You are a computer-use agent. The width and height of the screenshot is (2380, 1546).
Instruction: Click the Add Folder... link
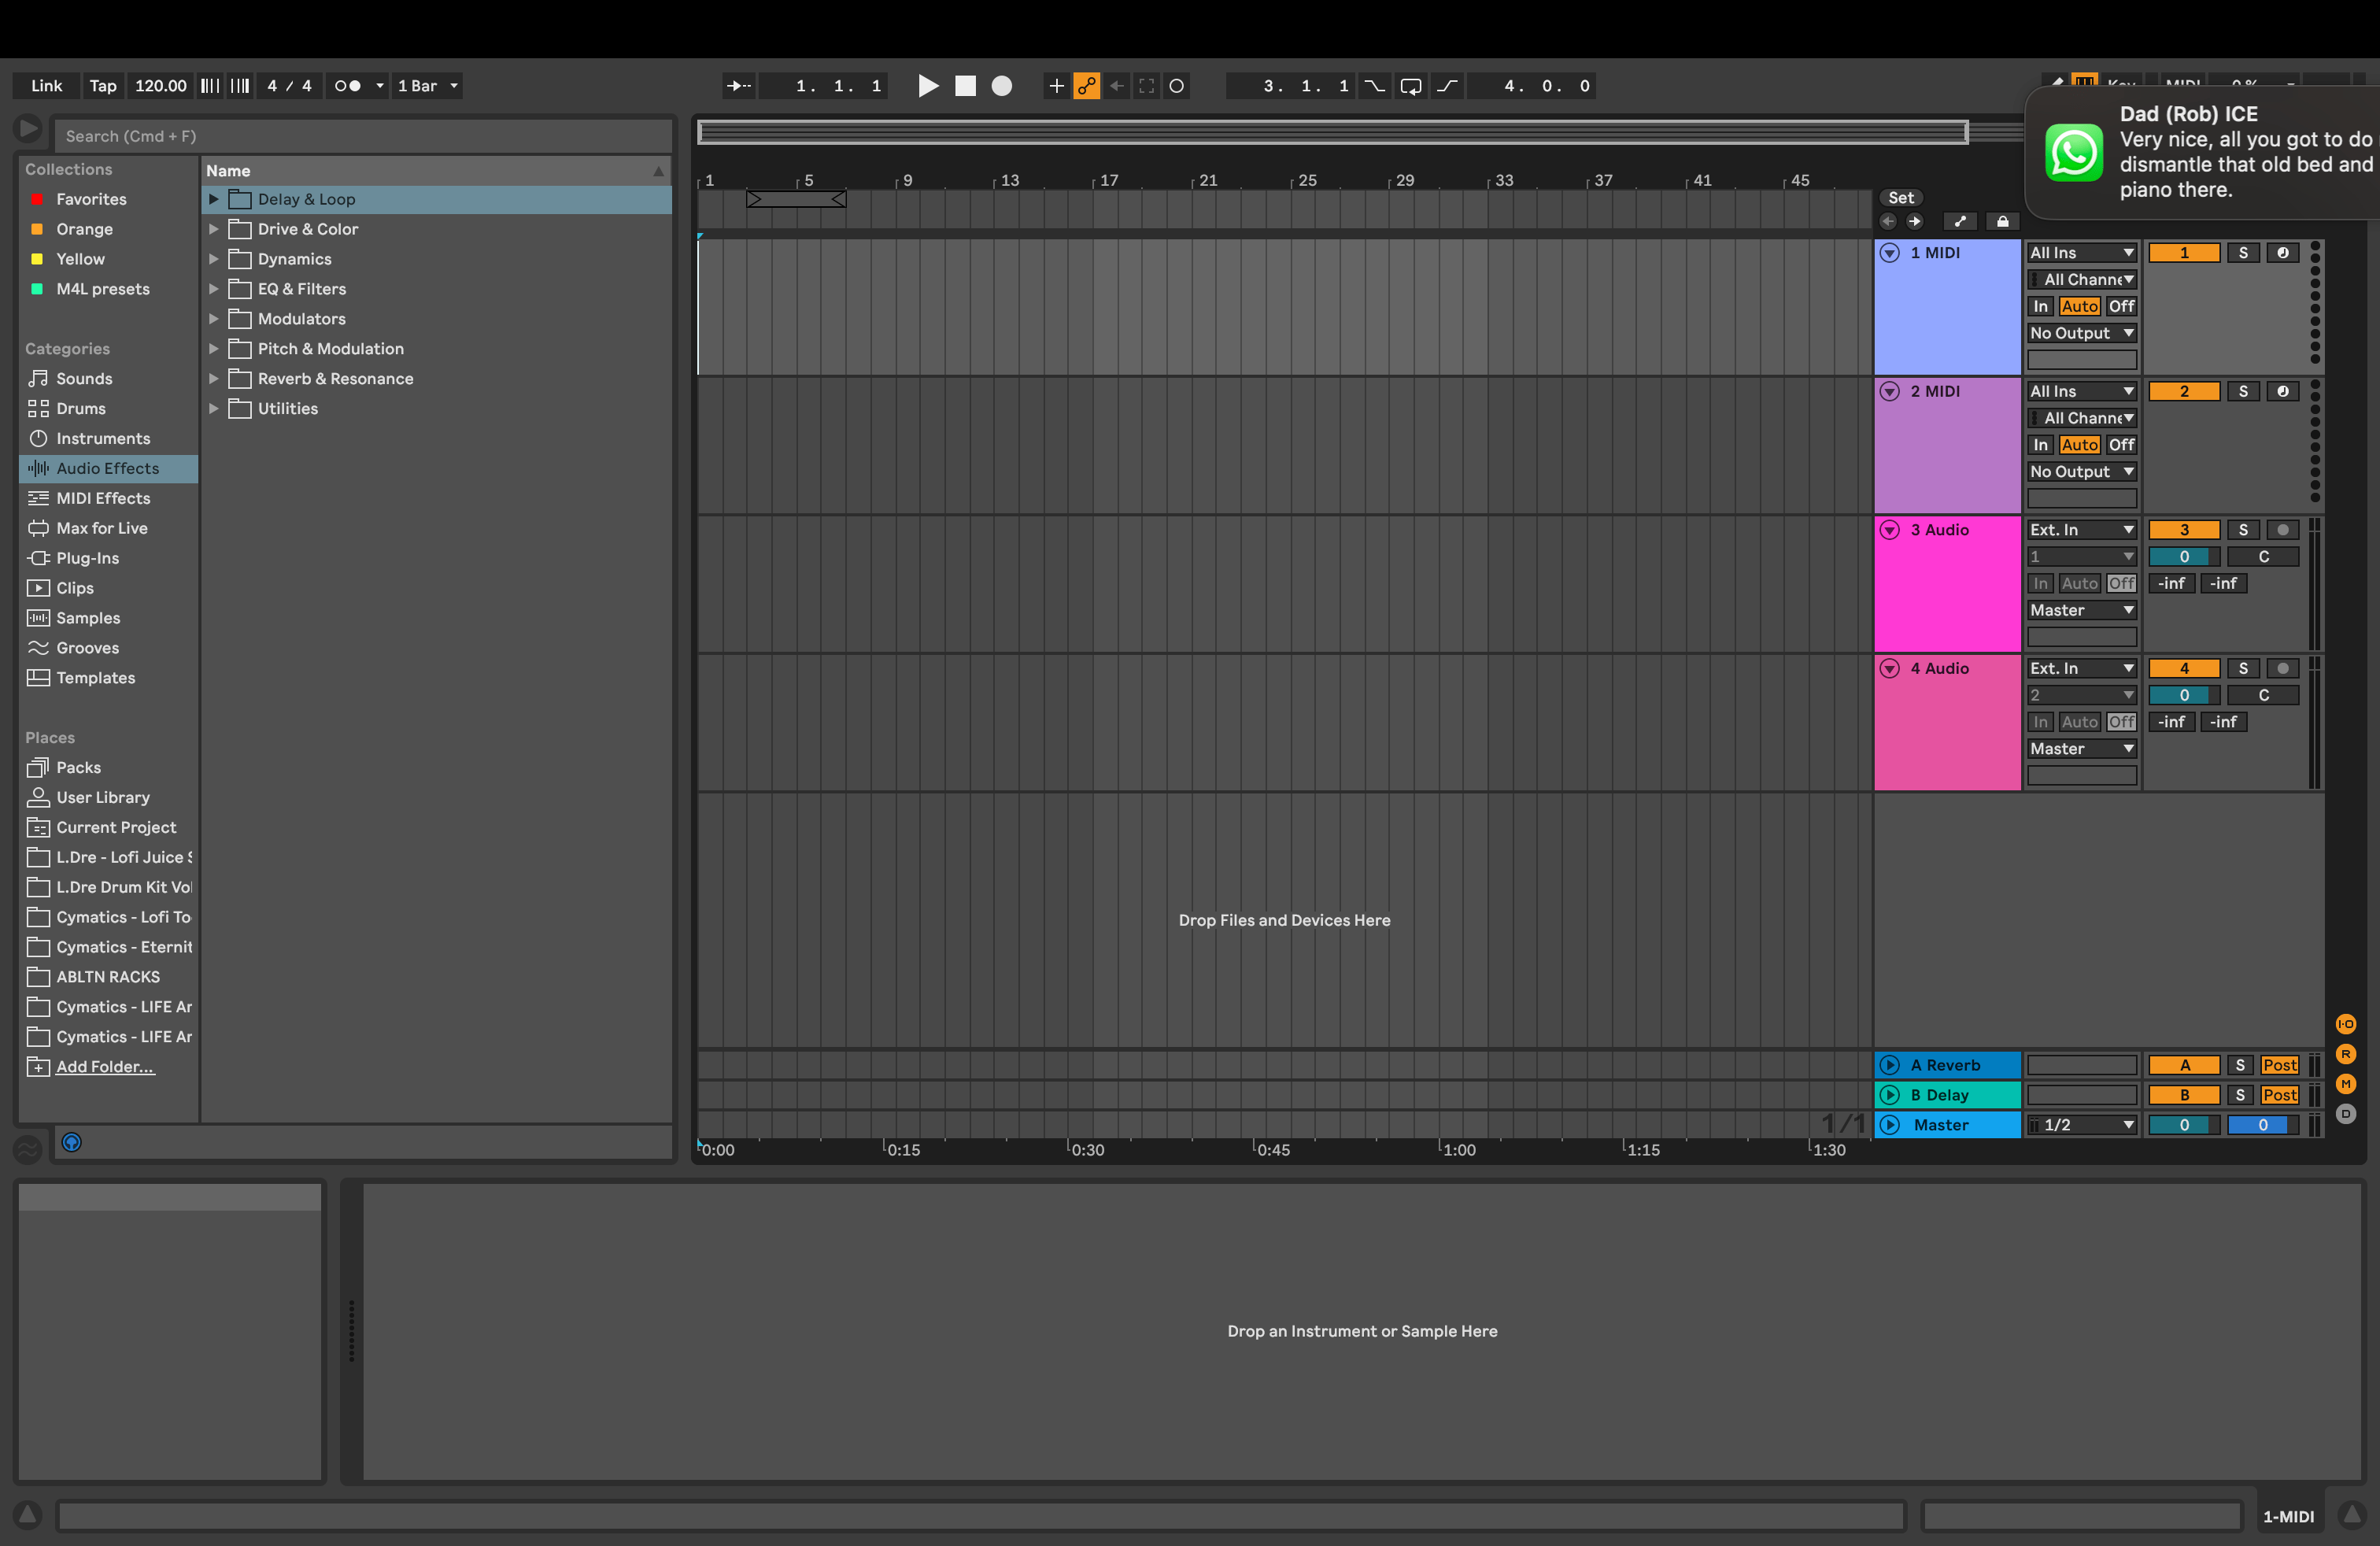(x=105, y=1067)
